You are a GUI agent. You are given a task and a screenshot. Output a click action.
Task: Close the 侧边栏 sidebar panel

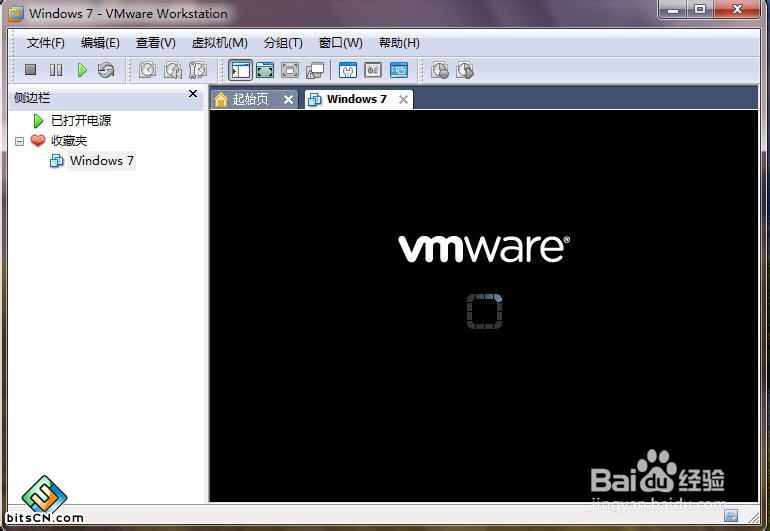click(193, 93)
